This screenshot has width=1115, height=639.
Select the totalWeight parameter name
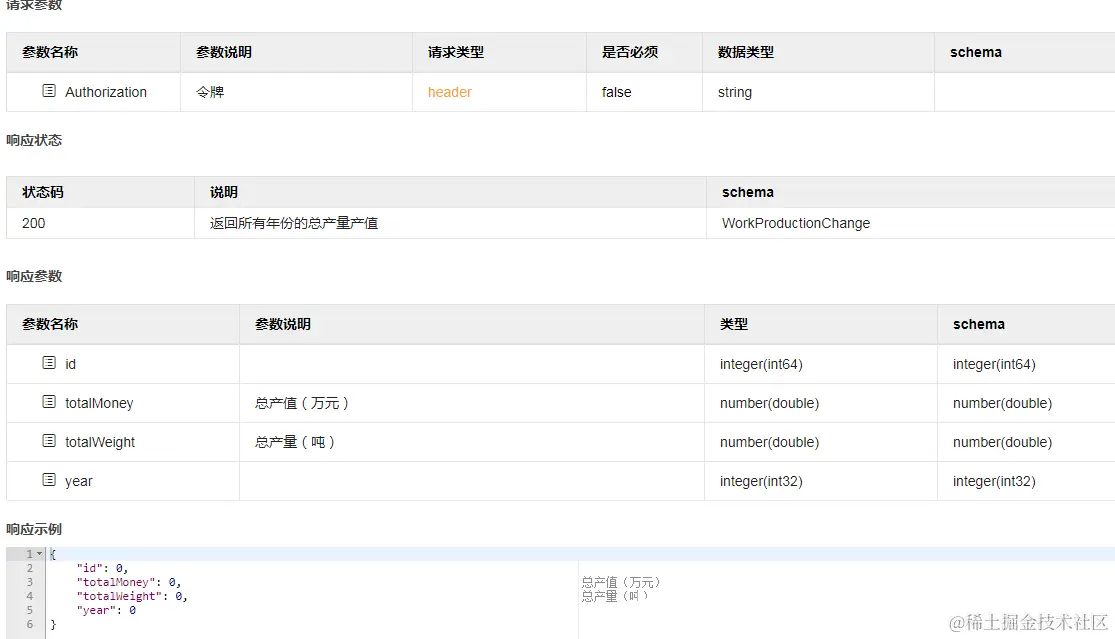pyautogui.click(x=100, y=442)
